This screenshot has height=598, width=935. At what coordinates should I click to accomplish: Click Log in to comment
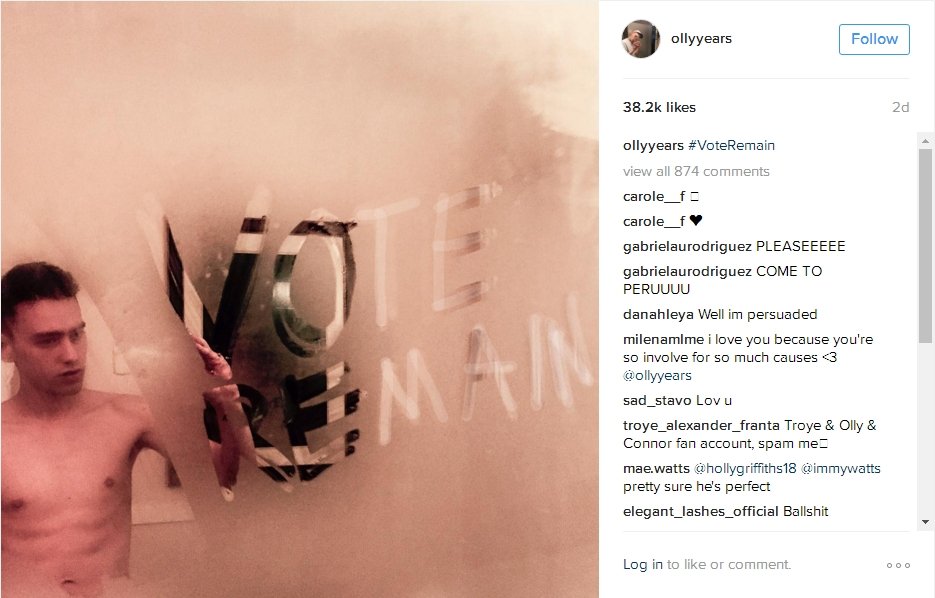pos(643,564)
